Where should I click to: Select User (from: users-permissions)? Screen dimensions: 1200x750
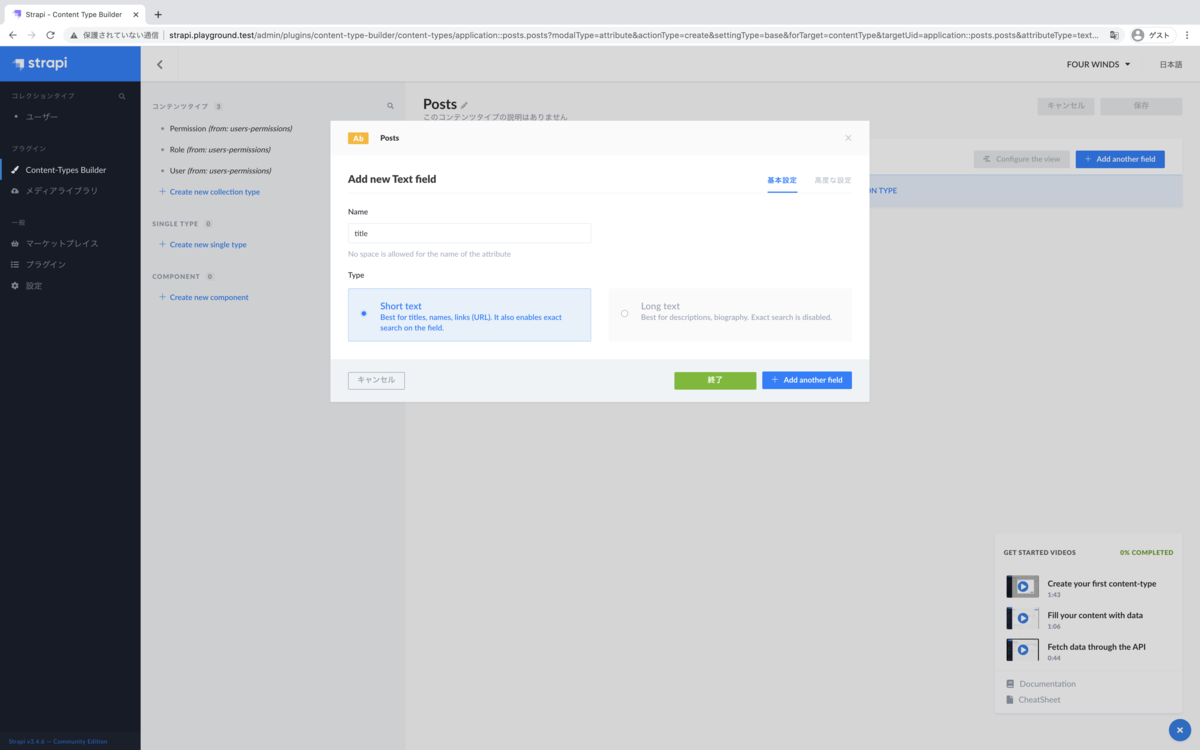[x=220, y=170]
